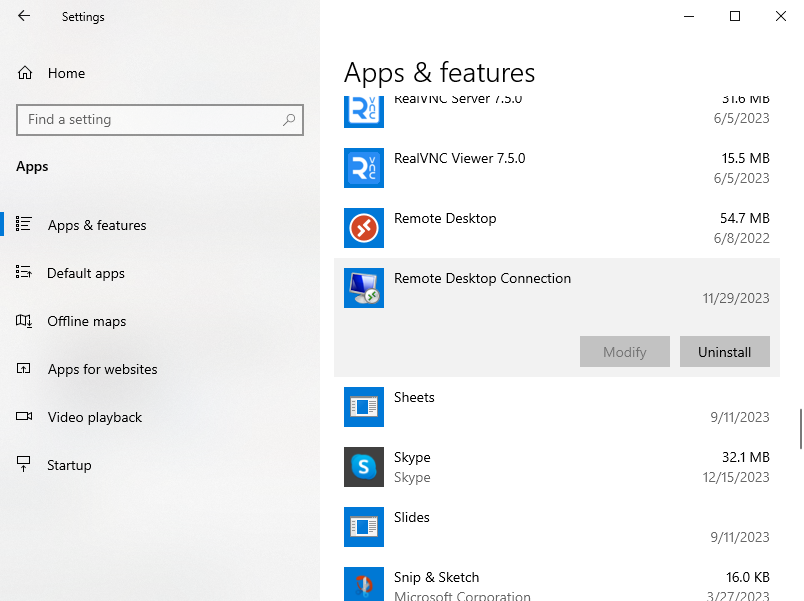Open Startup apps settings
Viewport: 804px width, 601px height.
pyautogui.click(x=69, y=465)
